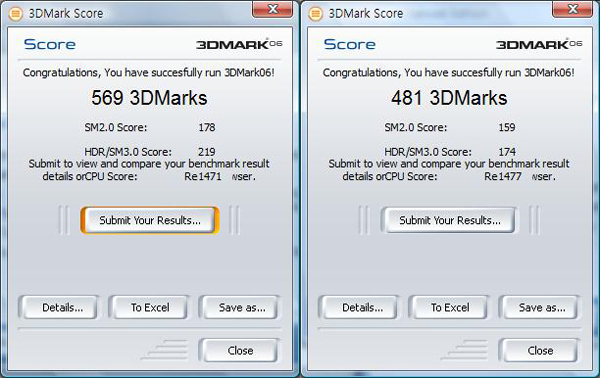
Task: Click Close button in the 569 score window
Action: pyautogui.click(x=240, y=350)
